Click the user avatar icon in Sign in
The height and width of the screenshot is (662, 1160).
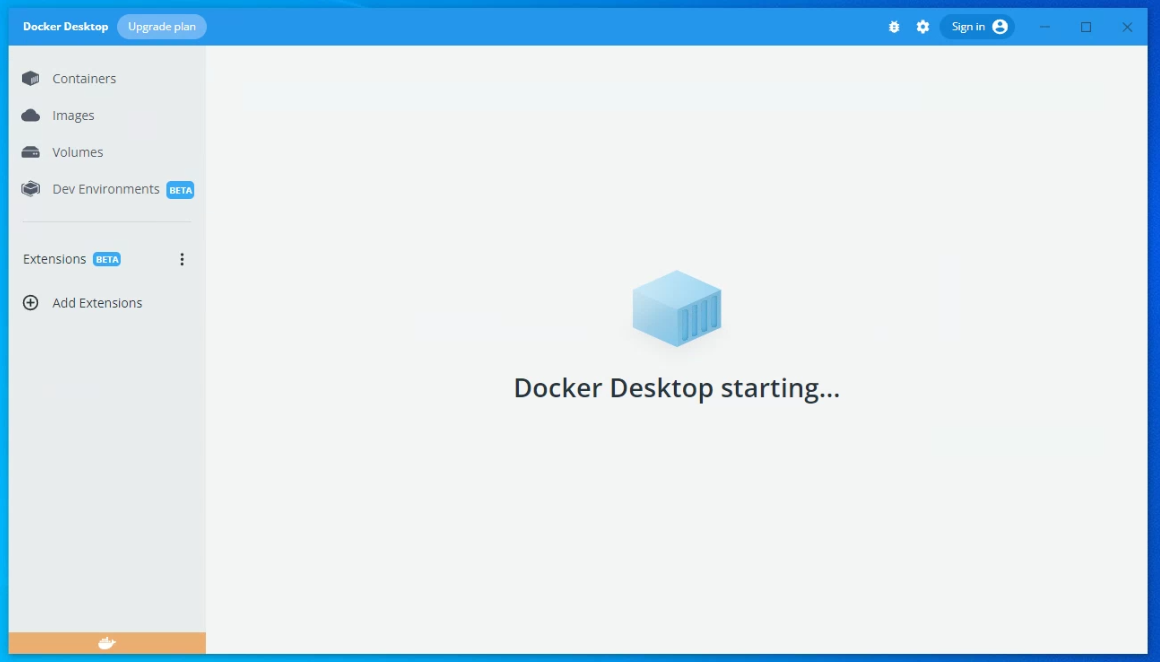point(1000,27)
